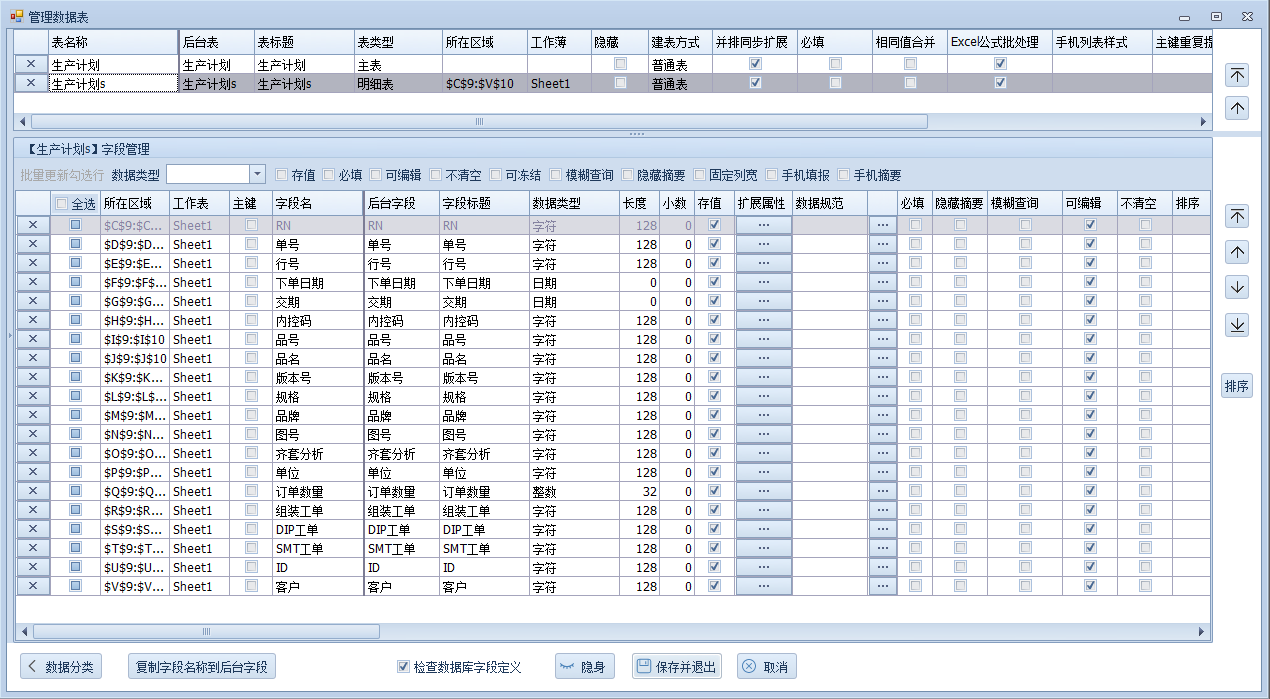The width and height of the screenshot is (1270, 699).
Task: Enable the 模糊查询 batch option checkbox
Action: (x=556, y=175)
